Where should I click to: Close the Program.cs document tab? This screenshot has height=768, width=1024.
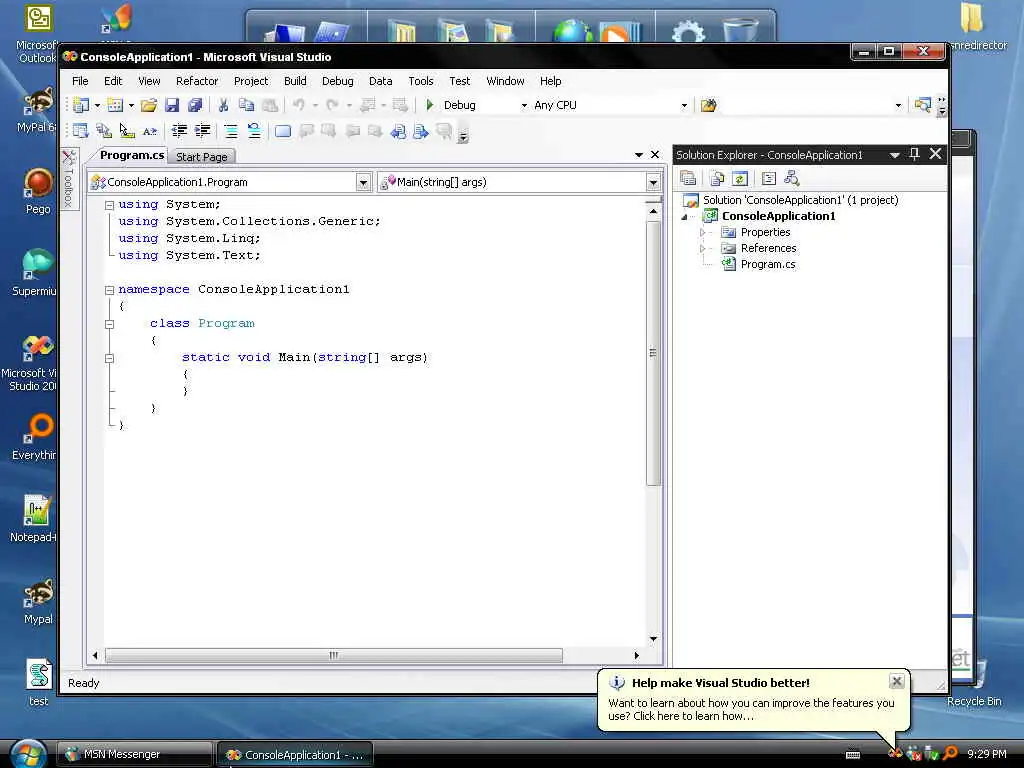point(655,155)
